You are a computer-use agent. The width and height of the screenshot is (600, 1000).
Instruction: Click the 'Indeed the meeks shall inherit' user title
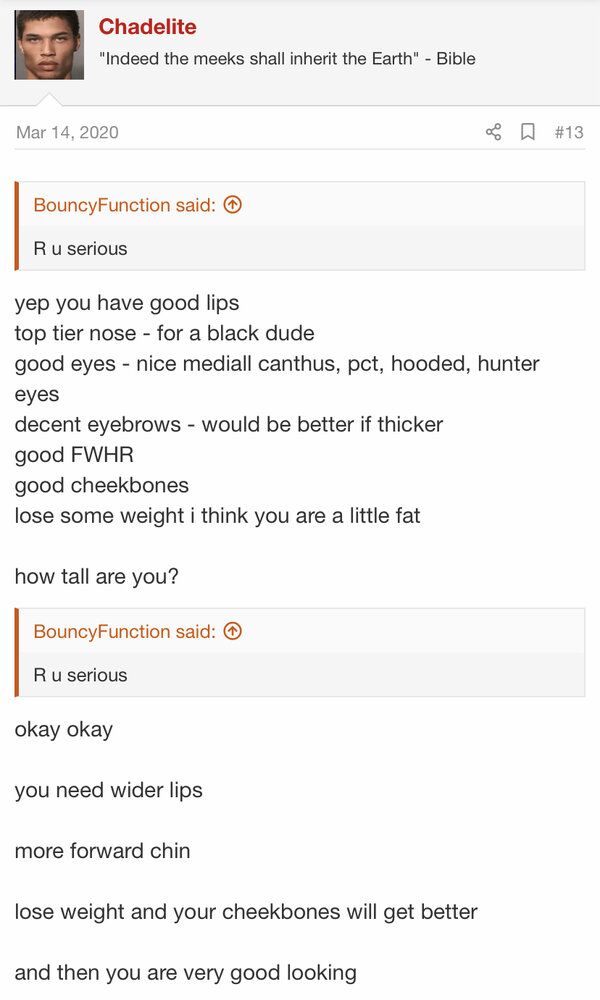(287, 59)
